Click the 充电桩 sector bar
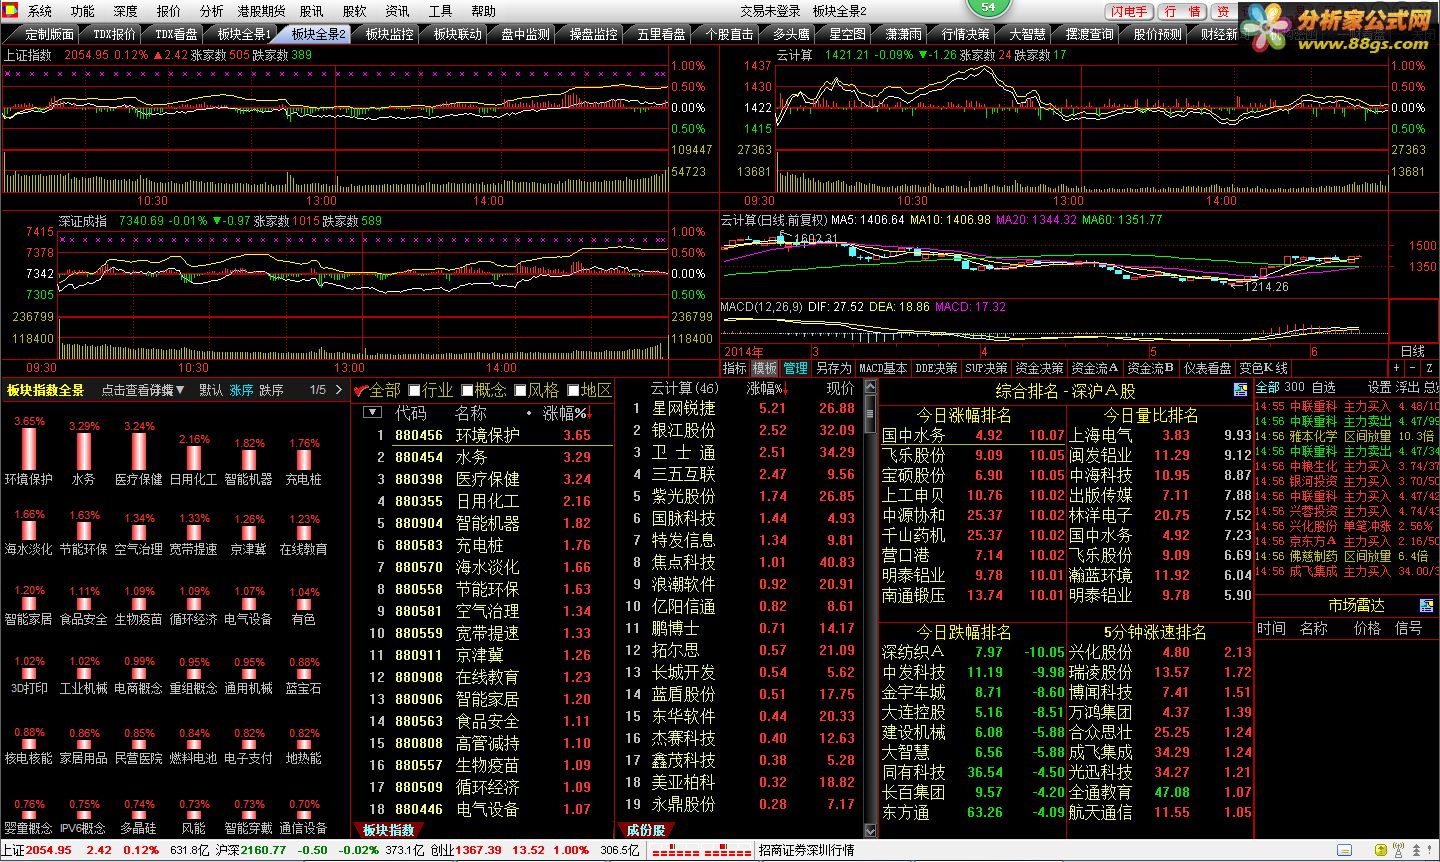Screen dimensions: 1440x862 304,460
